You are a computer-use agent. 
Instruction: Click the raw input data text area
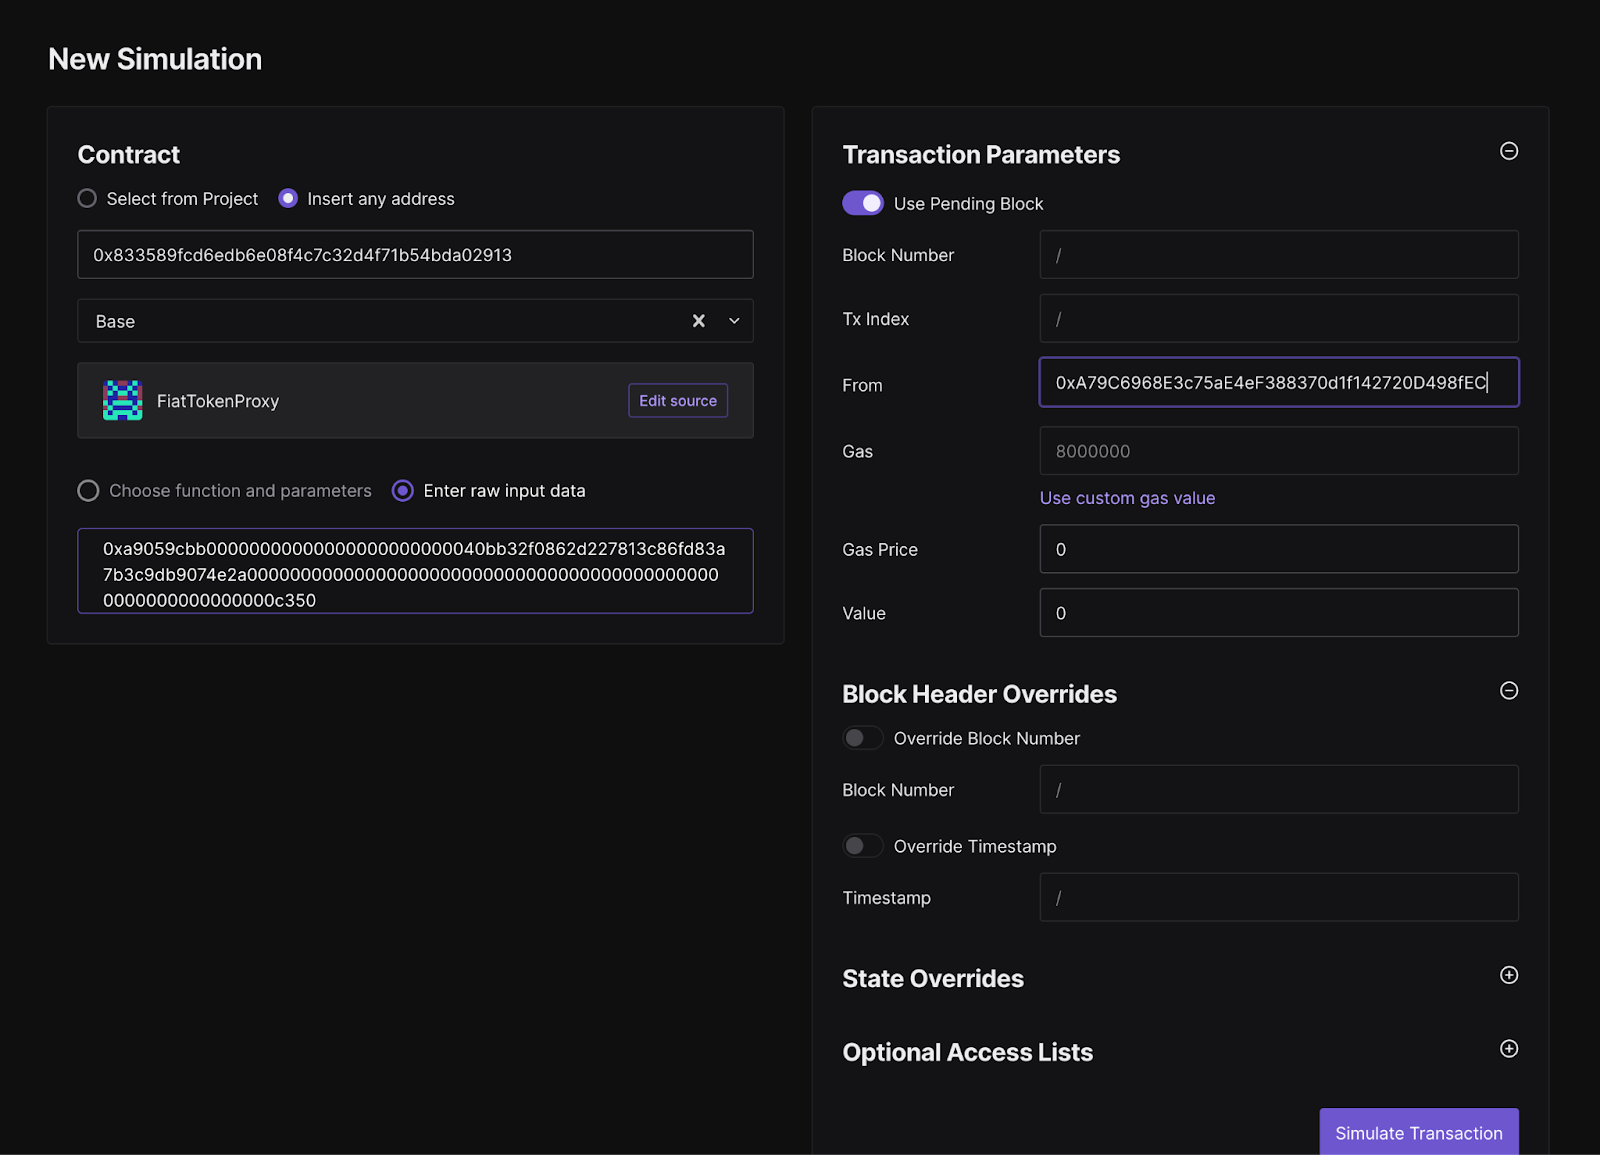415,571
